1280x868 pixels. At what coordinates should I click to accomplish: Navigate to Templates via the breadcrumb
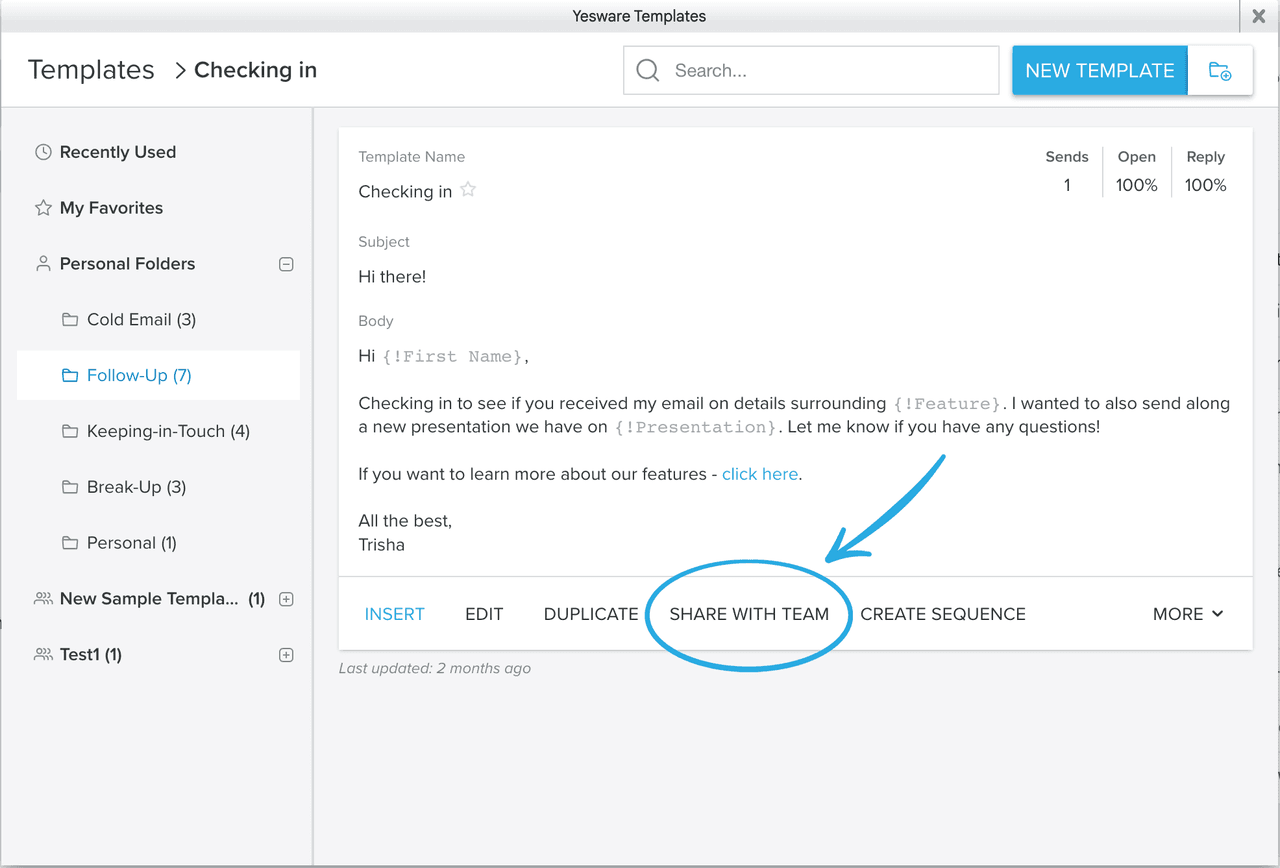91,69
